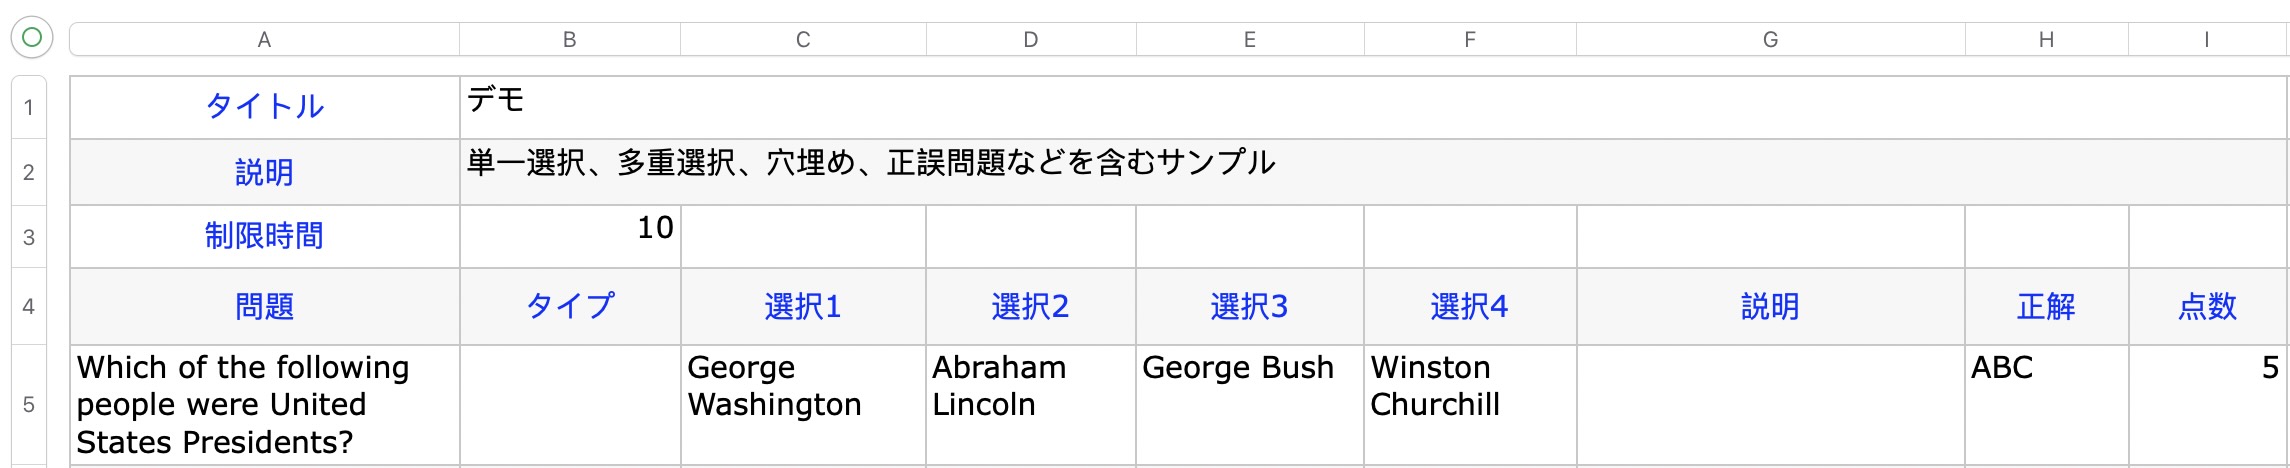
Task: Select row 1 header
Action: [29, 107]
